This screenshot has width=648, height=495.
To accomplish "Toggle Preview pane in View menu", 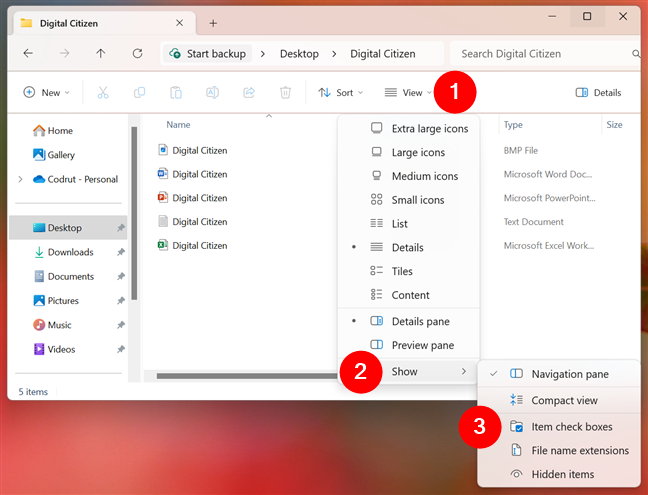I will click(408, 345).
